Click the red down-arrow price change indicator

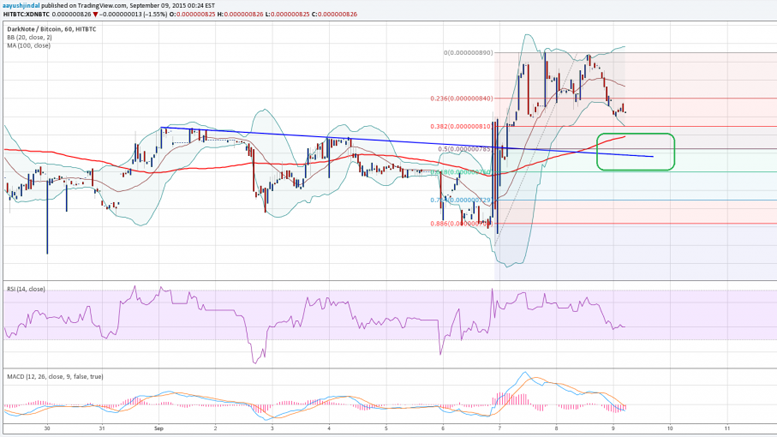click(x=95, y=15)
